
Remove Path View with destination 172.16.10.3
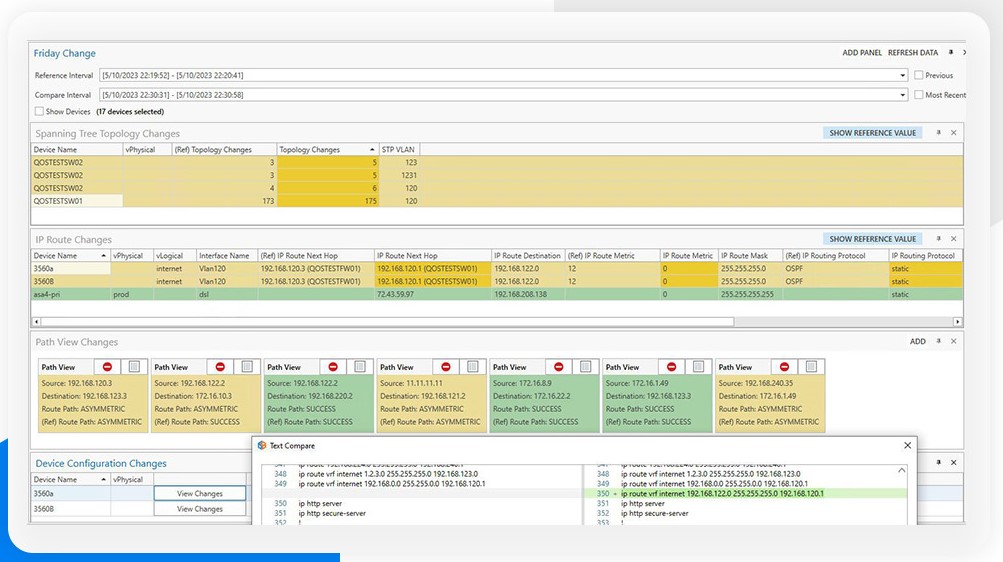(220, 366)
